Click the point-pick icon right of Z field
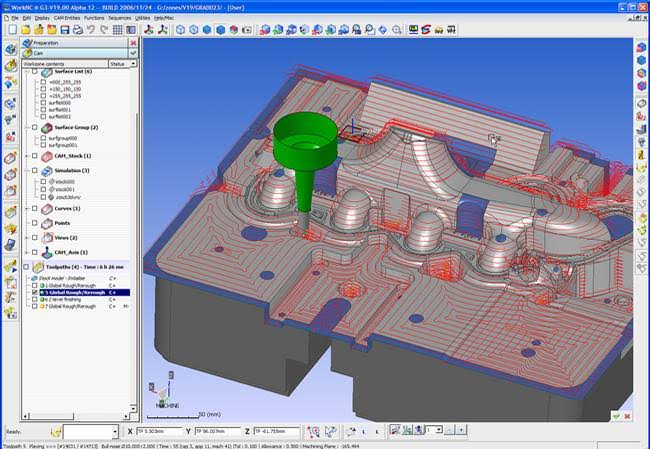 313,431
